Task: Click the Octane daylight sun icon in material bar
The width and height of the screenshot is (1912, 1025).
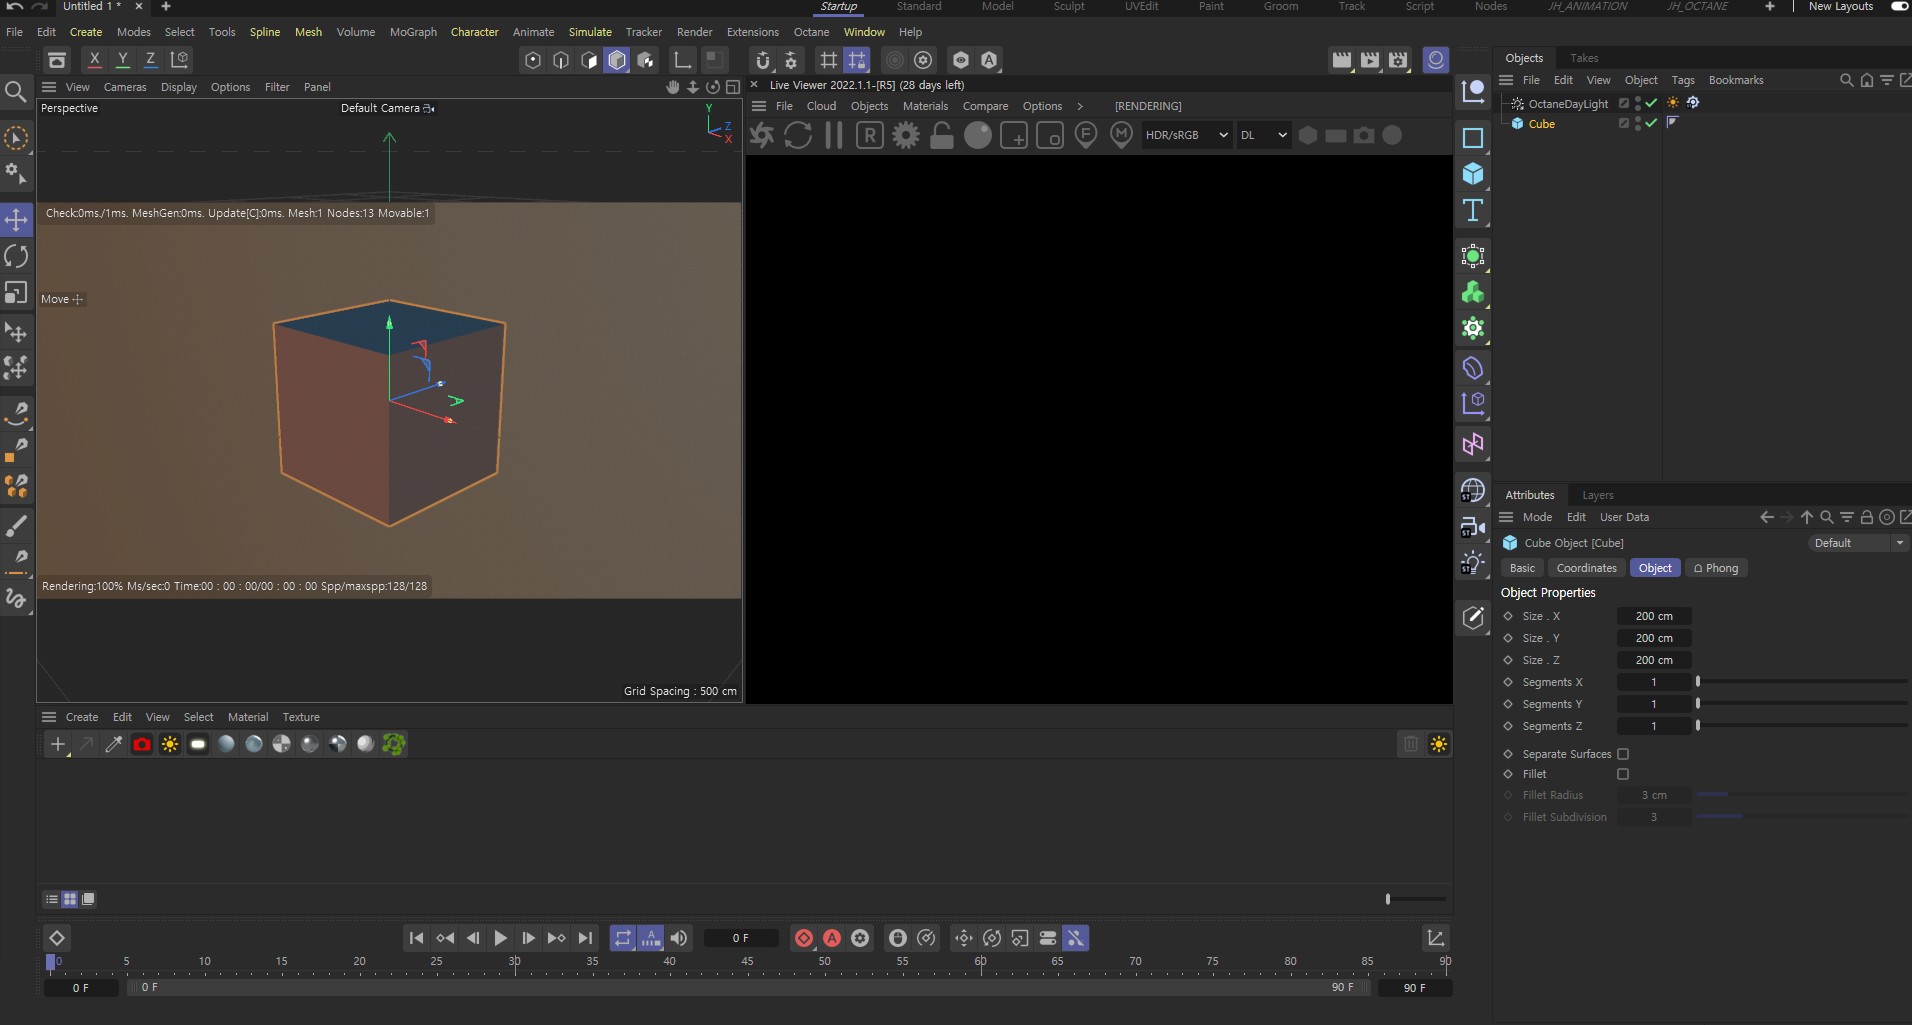Action: point(170,744)
